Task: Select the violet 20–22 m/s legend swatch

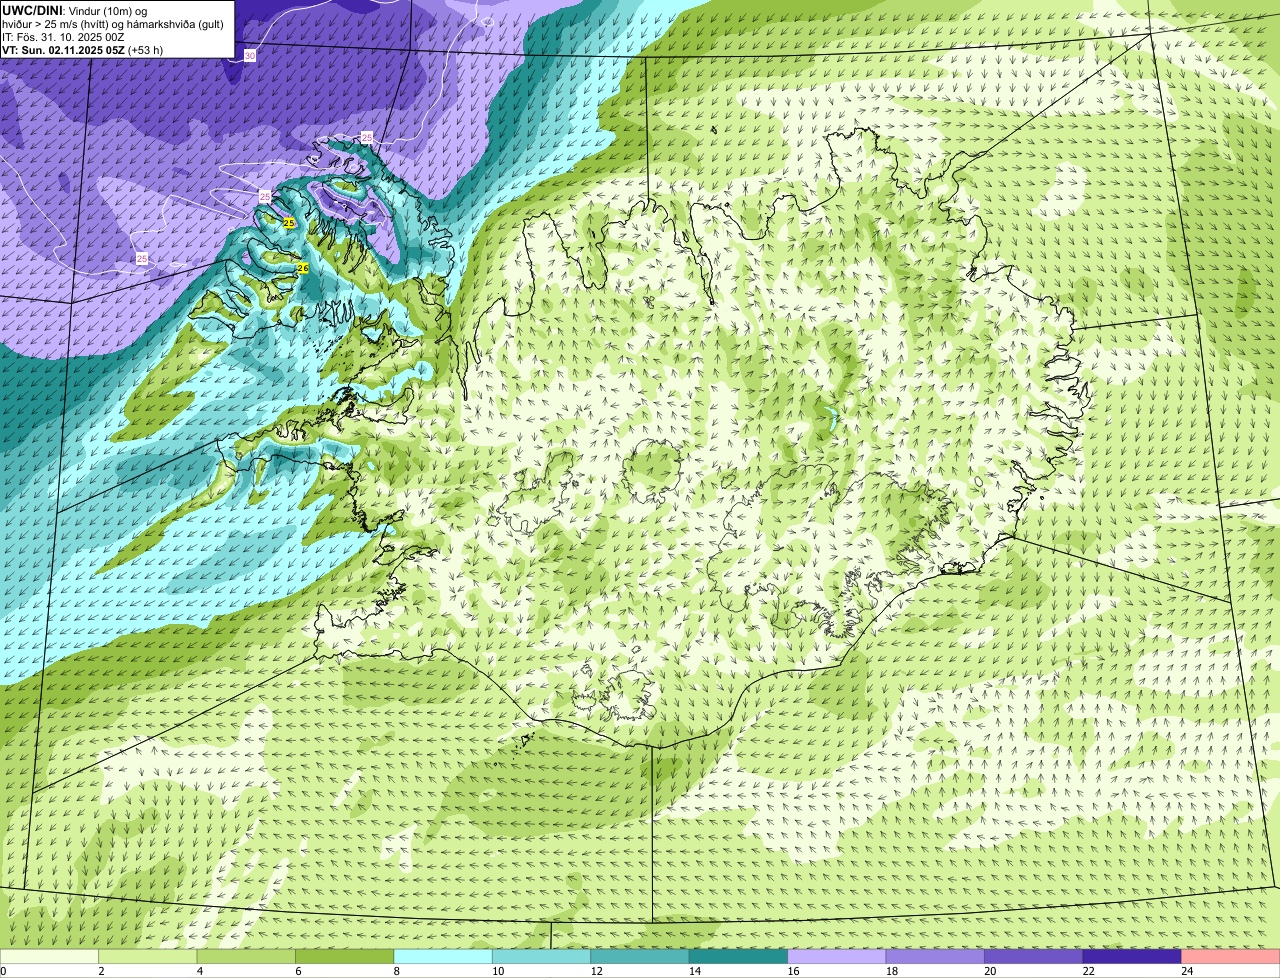Action: (1034, 956)
